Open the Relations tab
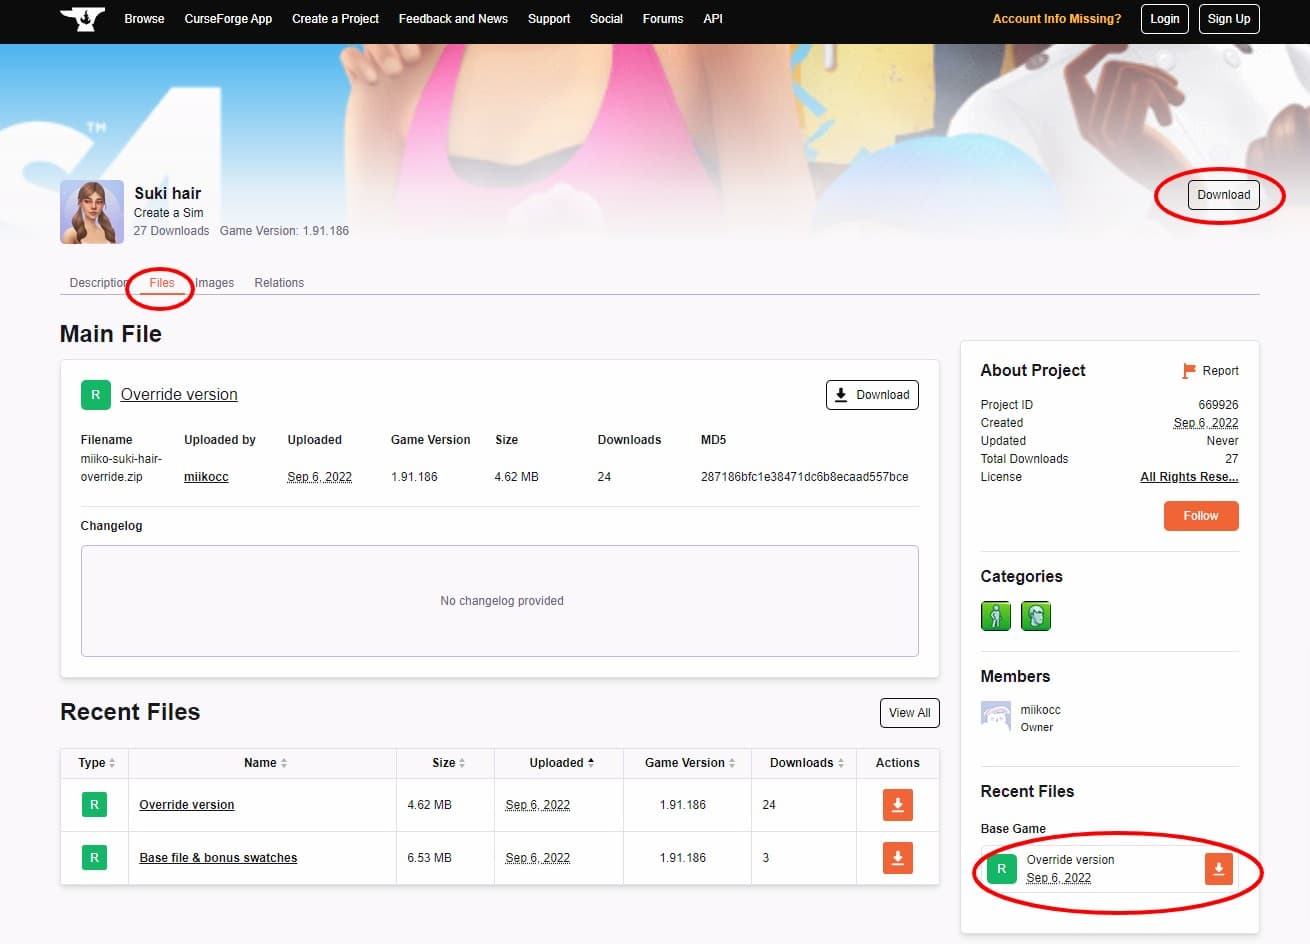 pyautogui.click(x=279, y=282)
